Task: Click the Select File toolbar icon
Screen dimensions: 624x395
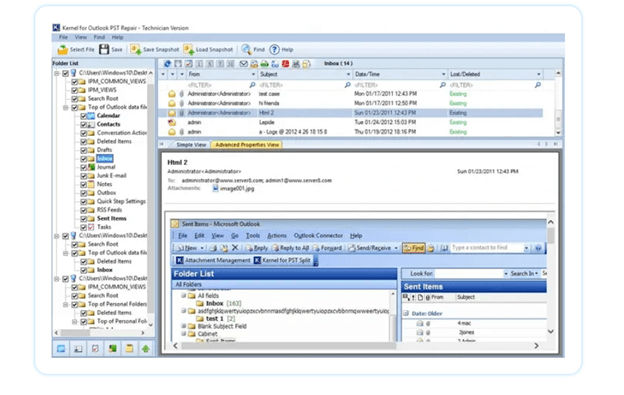Action: [x=62, y=50]
